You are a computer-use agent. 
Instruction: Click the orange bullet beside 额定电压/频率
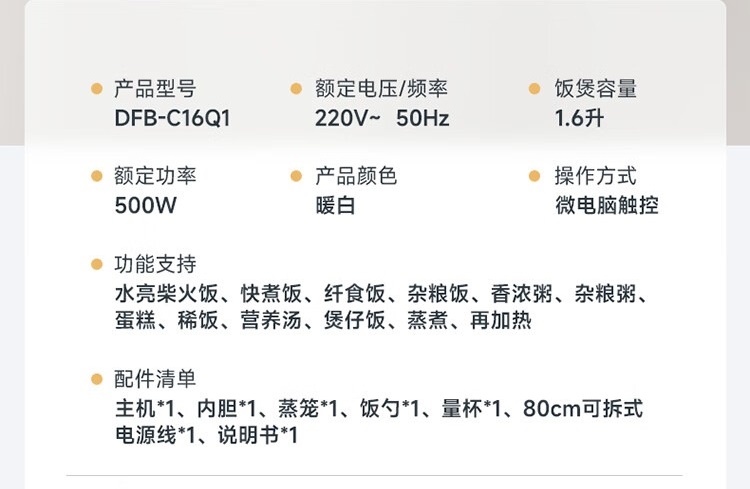pyautogui.click(x=296, y=89)
